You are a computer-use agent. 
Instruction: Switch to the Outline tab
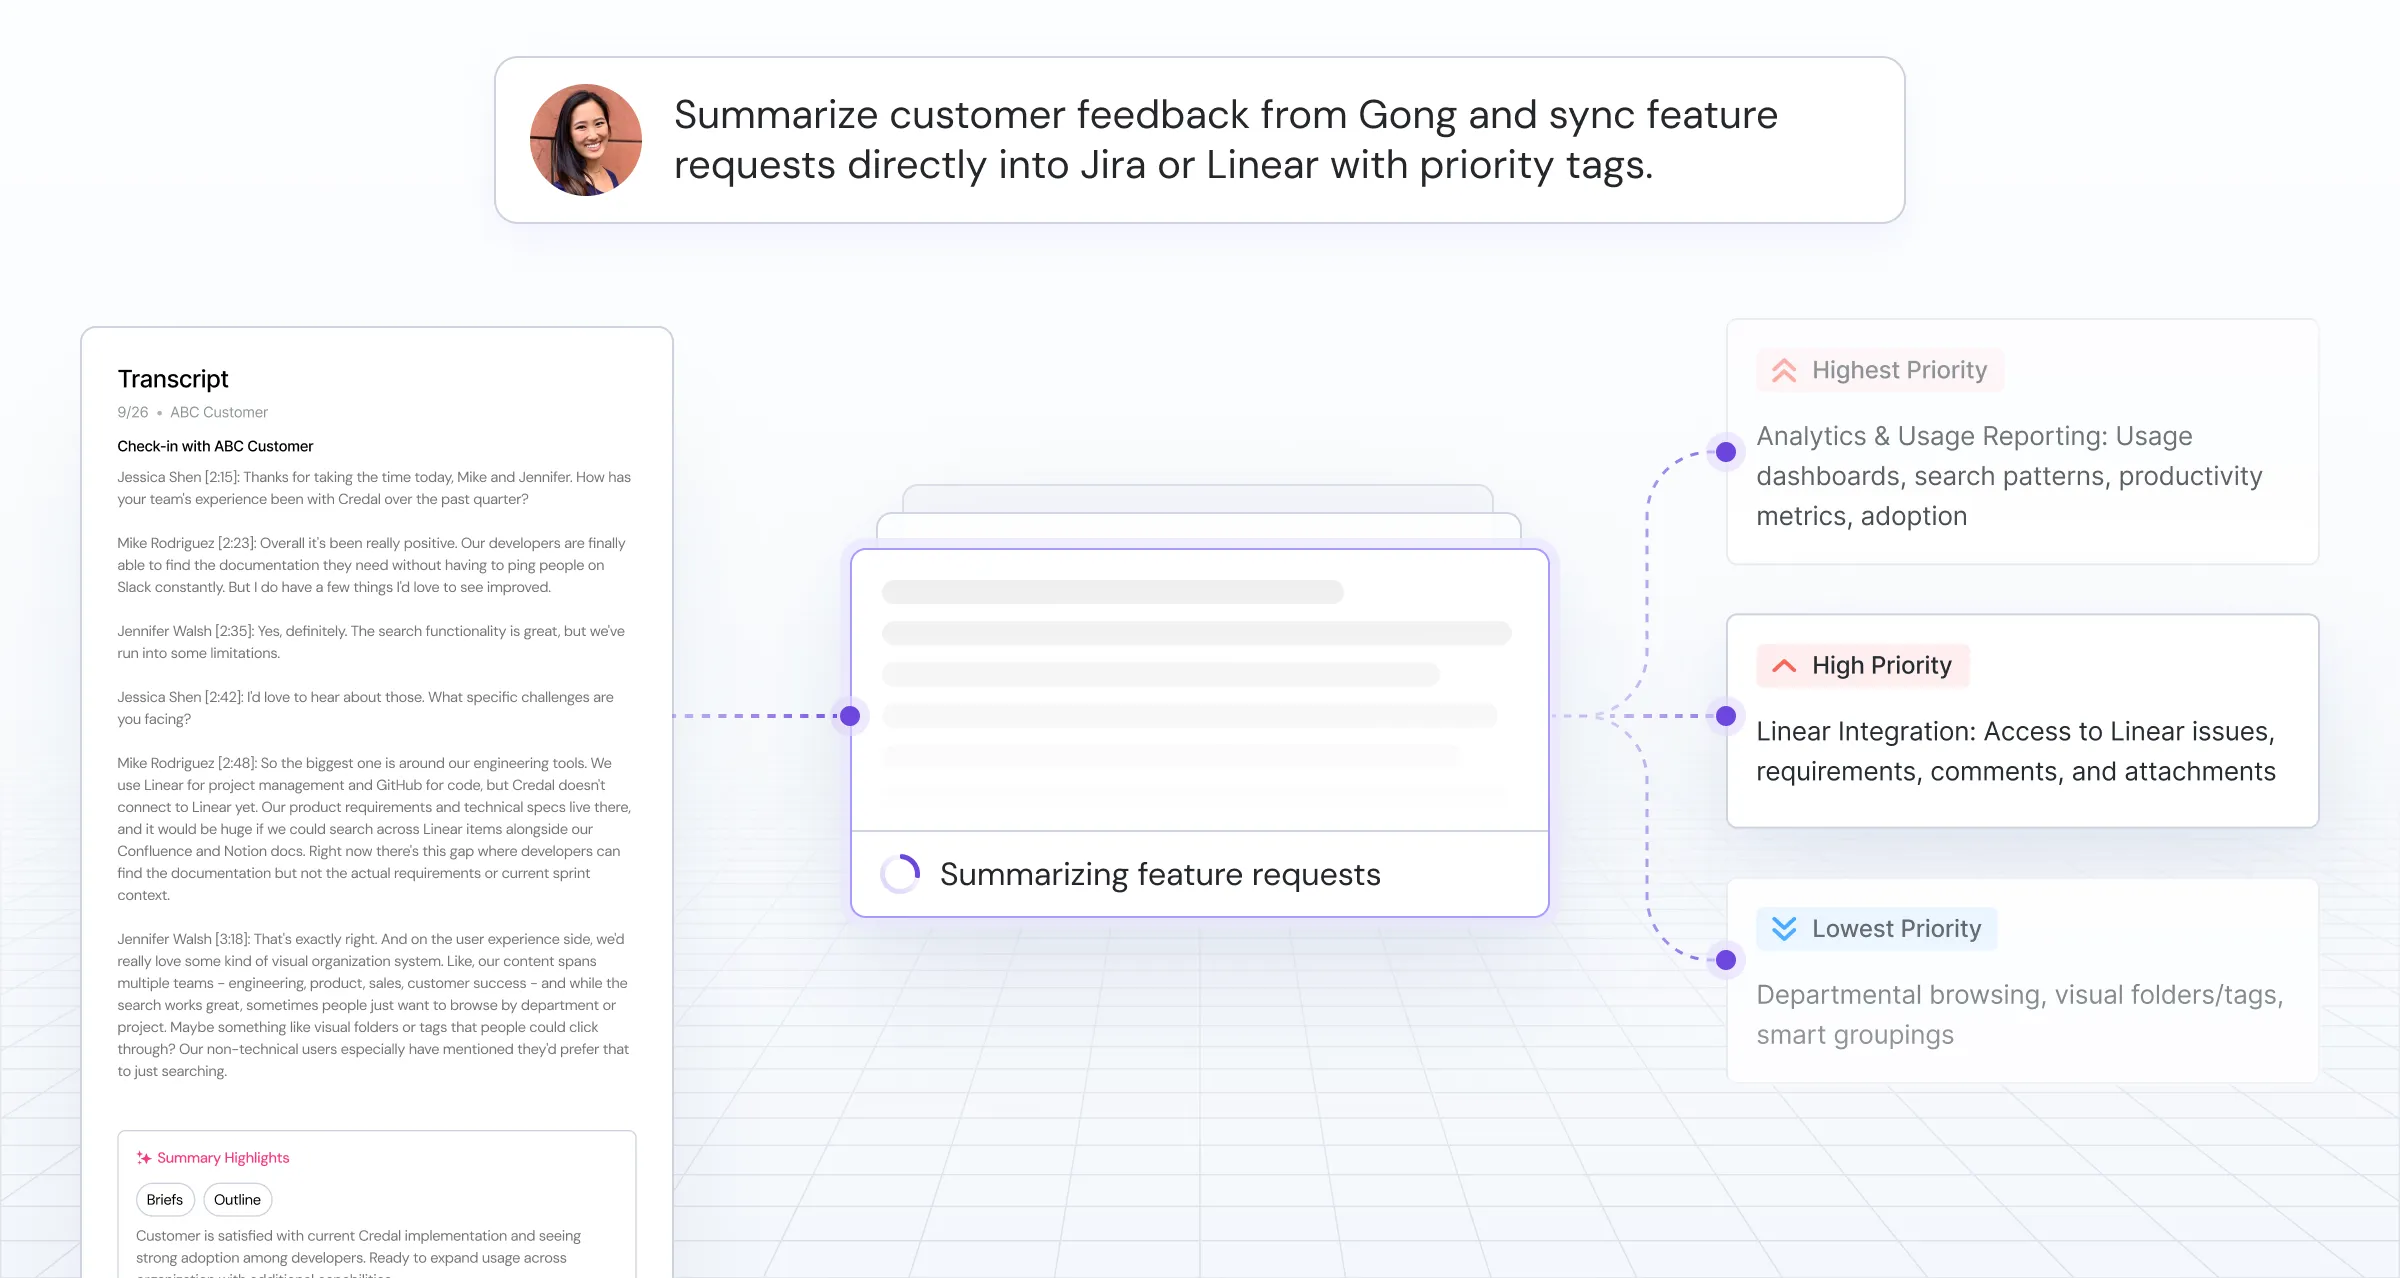237,1200
